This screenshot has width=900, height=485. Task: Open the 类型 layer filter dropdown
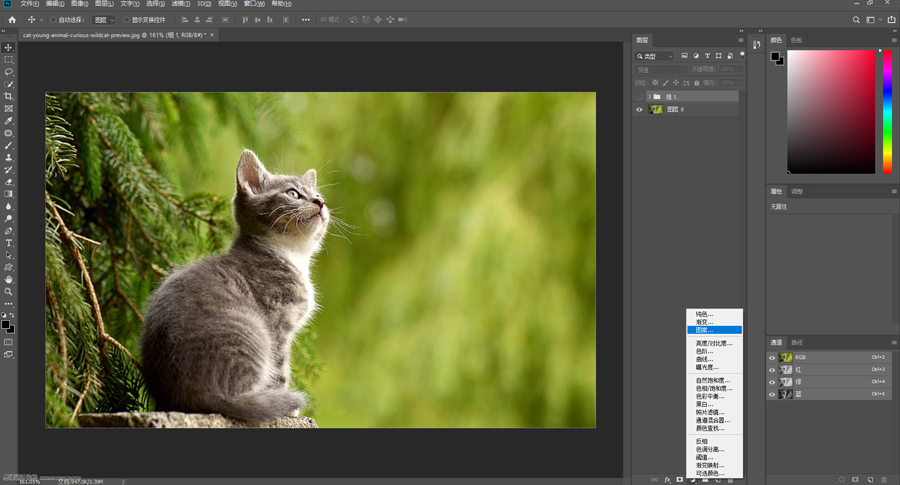click(656, 56)
